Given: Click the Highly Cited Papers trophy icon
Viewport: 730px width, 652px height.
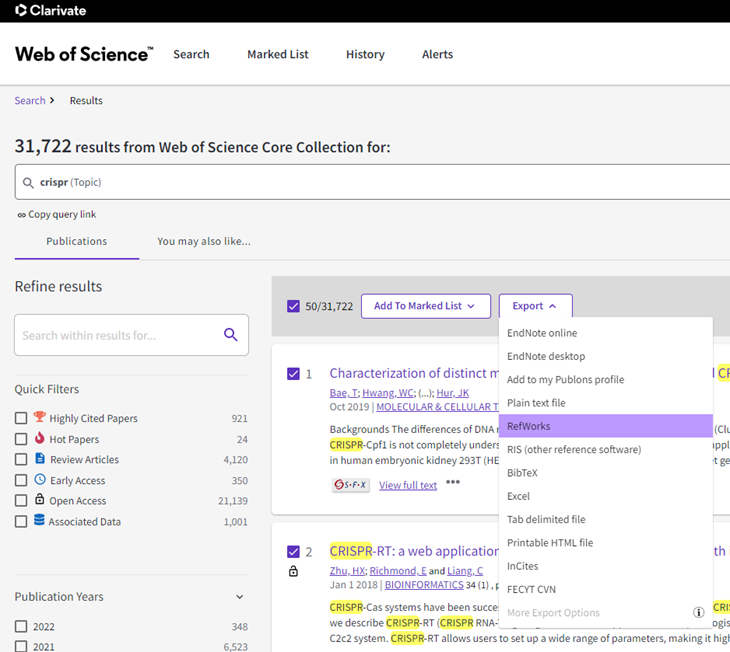Looking at the screenshot, I should (40, 417).
